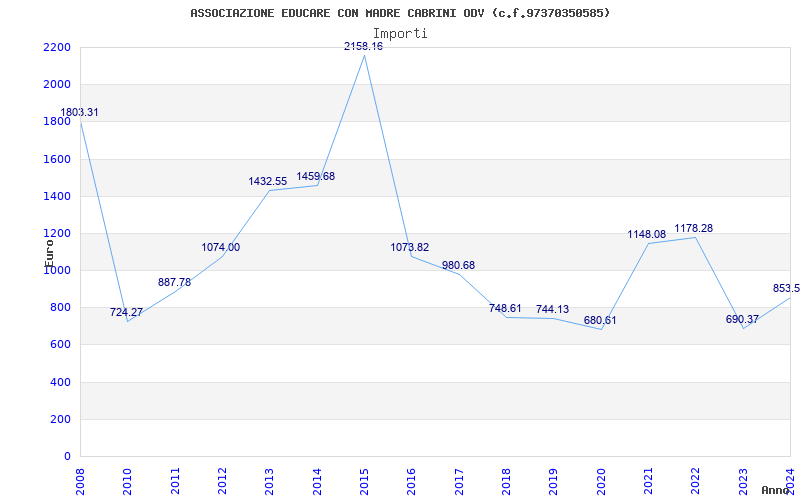Image resolution: width=800 pixels, height=500 pixels.
Task: Click the 1432.55 data label
Action: pyautogui.click(x=268, y=181)
